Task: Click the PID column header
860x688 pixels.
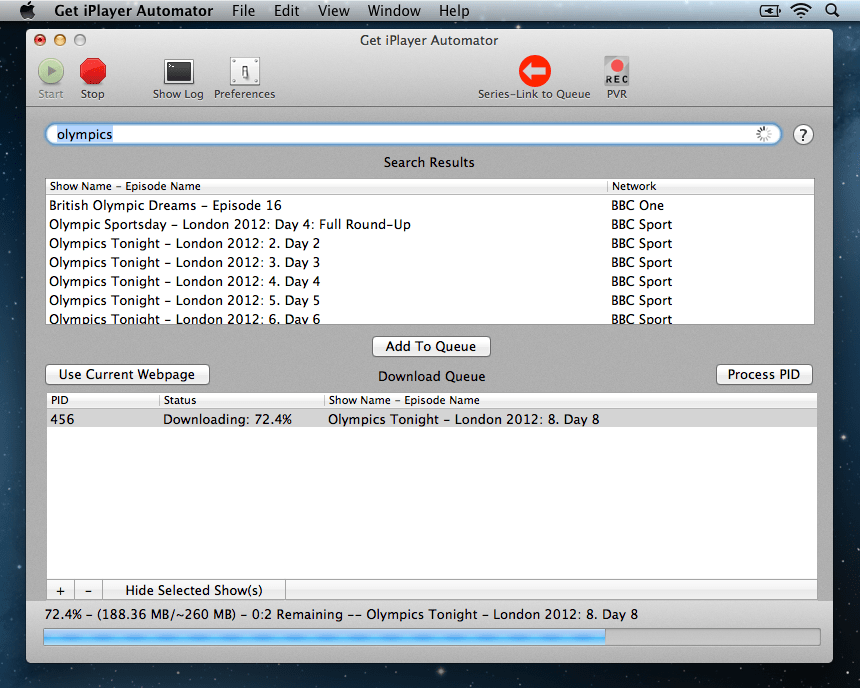Action: coord(103,400)
